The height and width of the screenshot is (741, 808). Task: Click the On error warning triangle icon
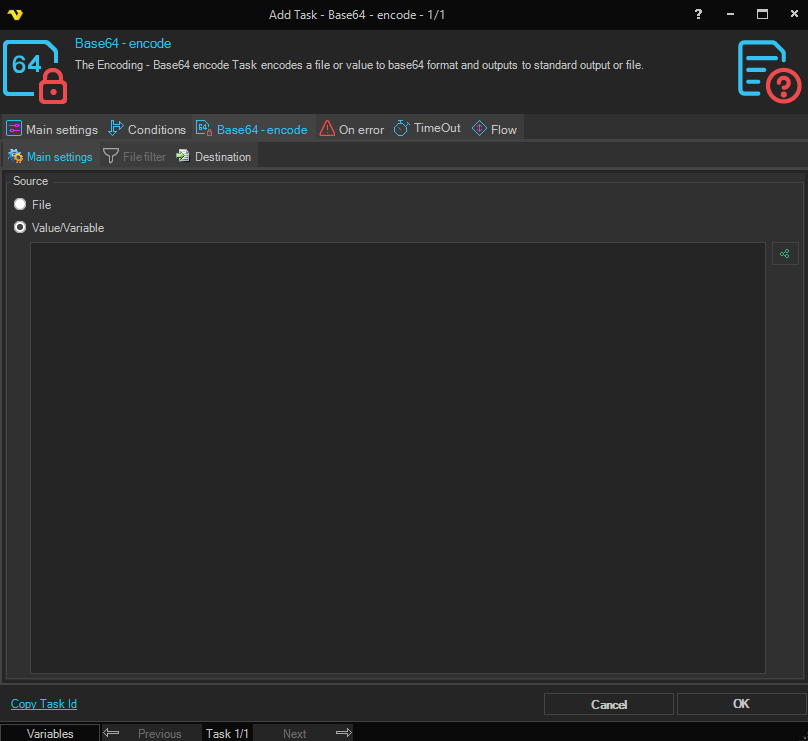327,129
